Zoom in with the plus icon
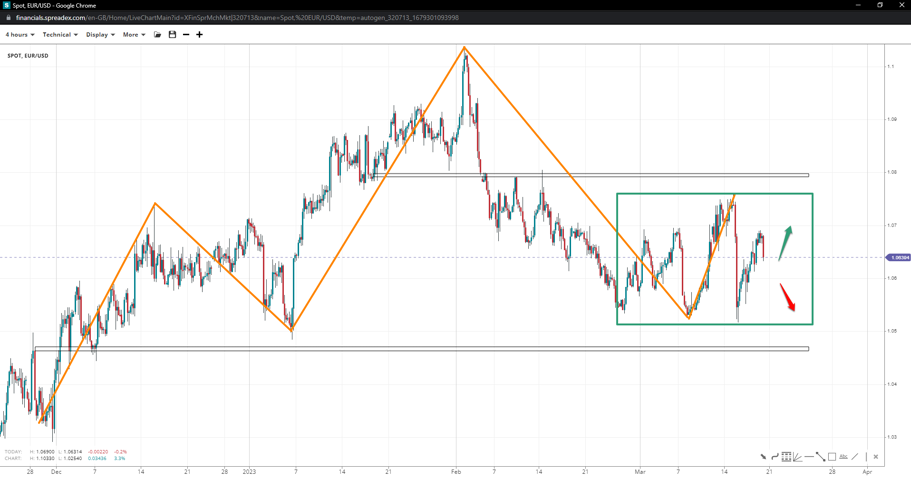This screenshot has width=911, height=480. 199,35
